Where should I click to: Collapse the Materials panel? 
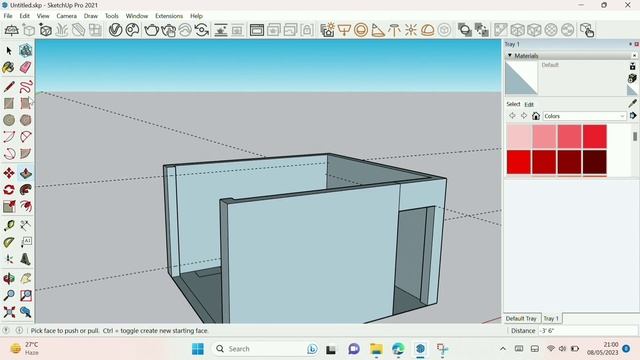510,55
